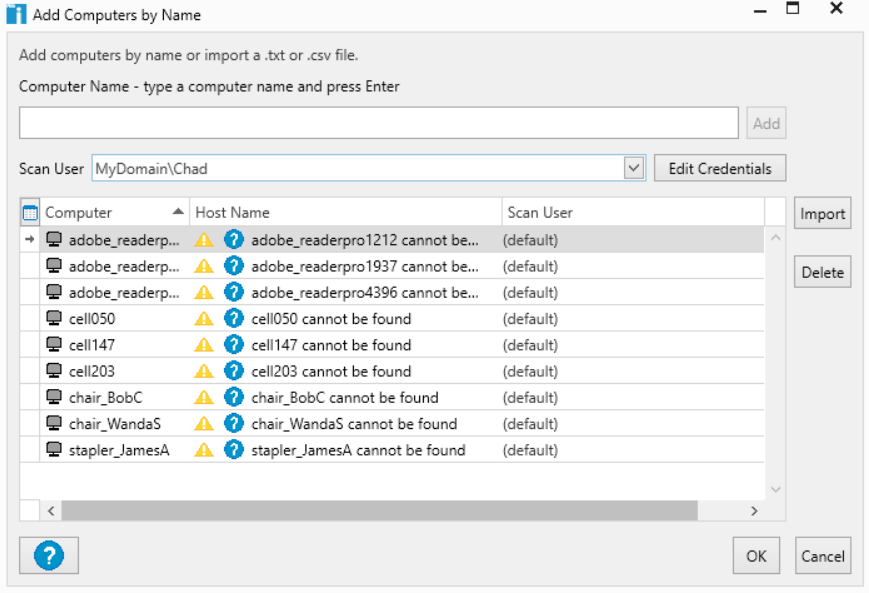Click the horizontal scrollbar right arrow
Image resolution: width=869 pixels, height=593 pixels.
tap(754, 511)
